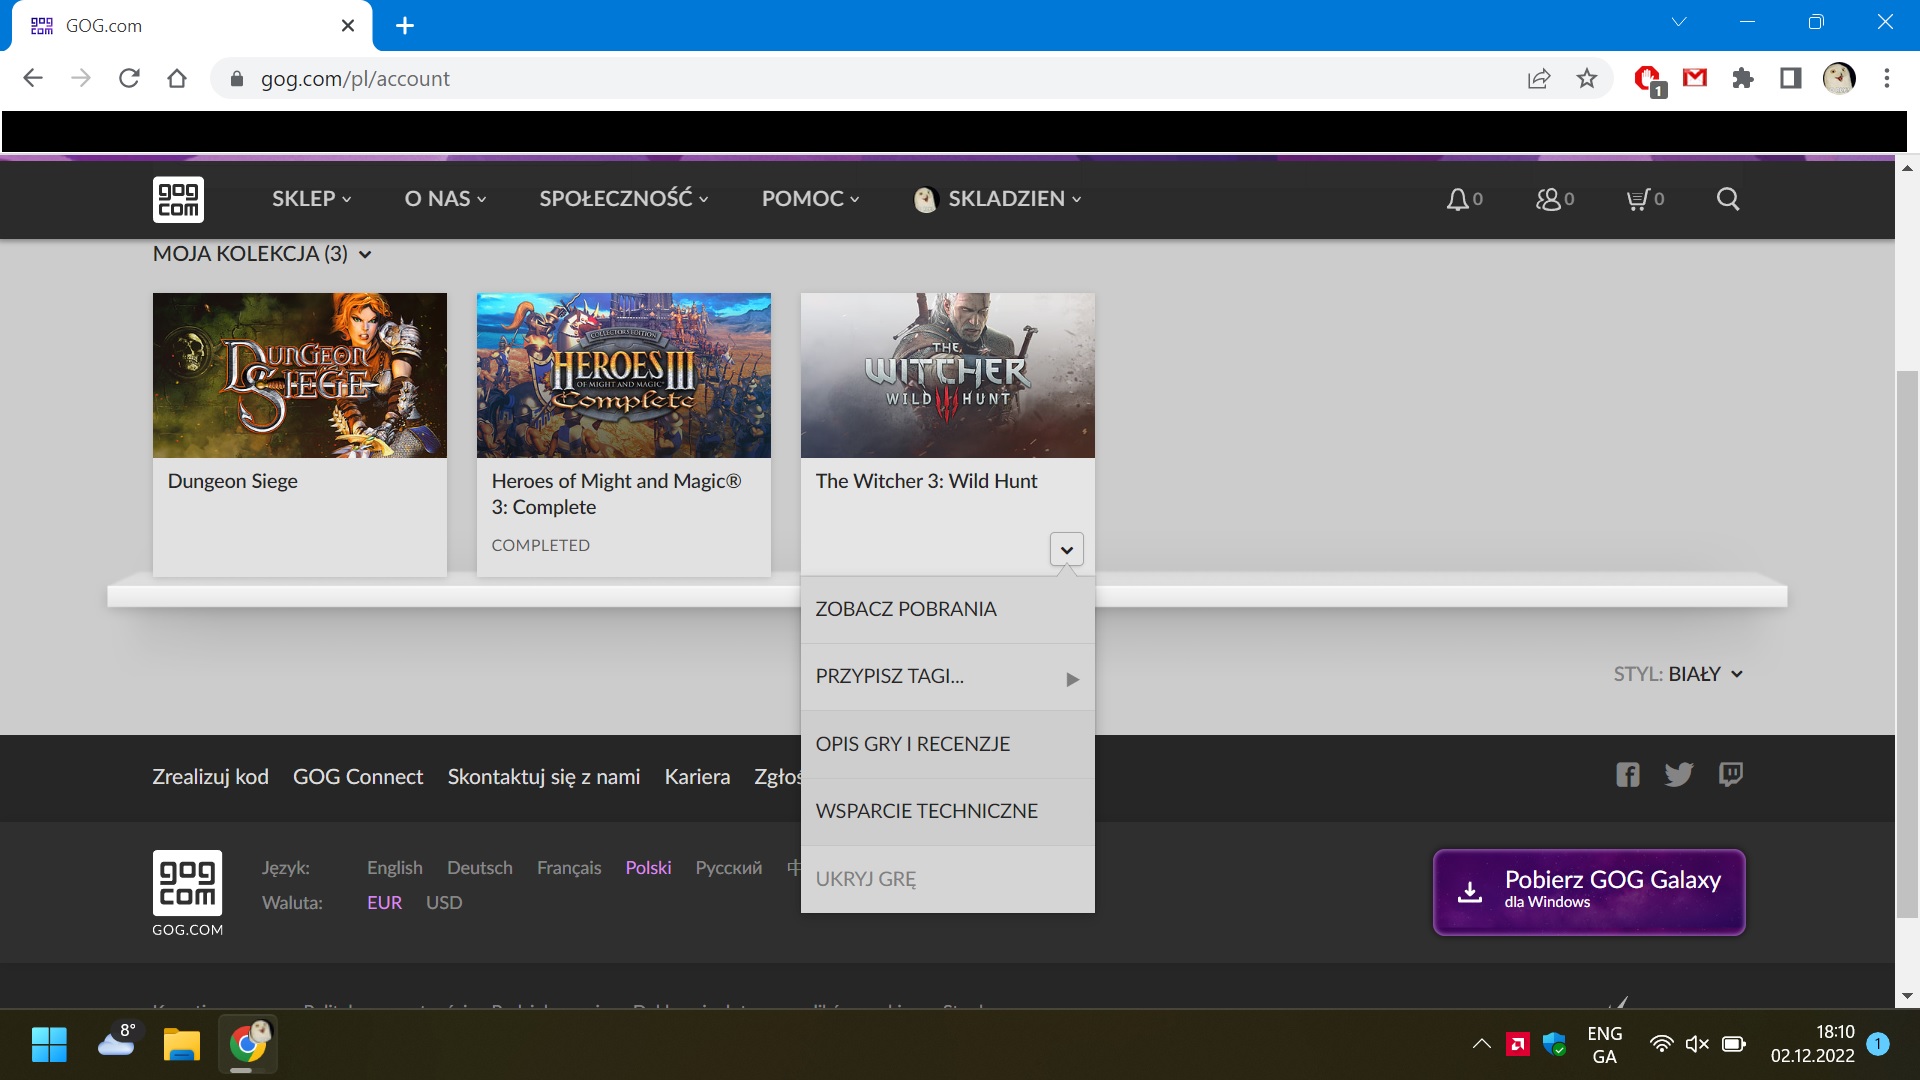Screen dimensions: 1920x1080
Task: Open Windows Start menu
Action: click(x=49, y=1044)
